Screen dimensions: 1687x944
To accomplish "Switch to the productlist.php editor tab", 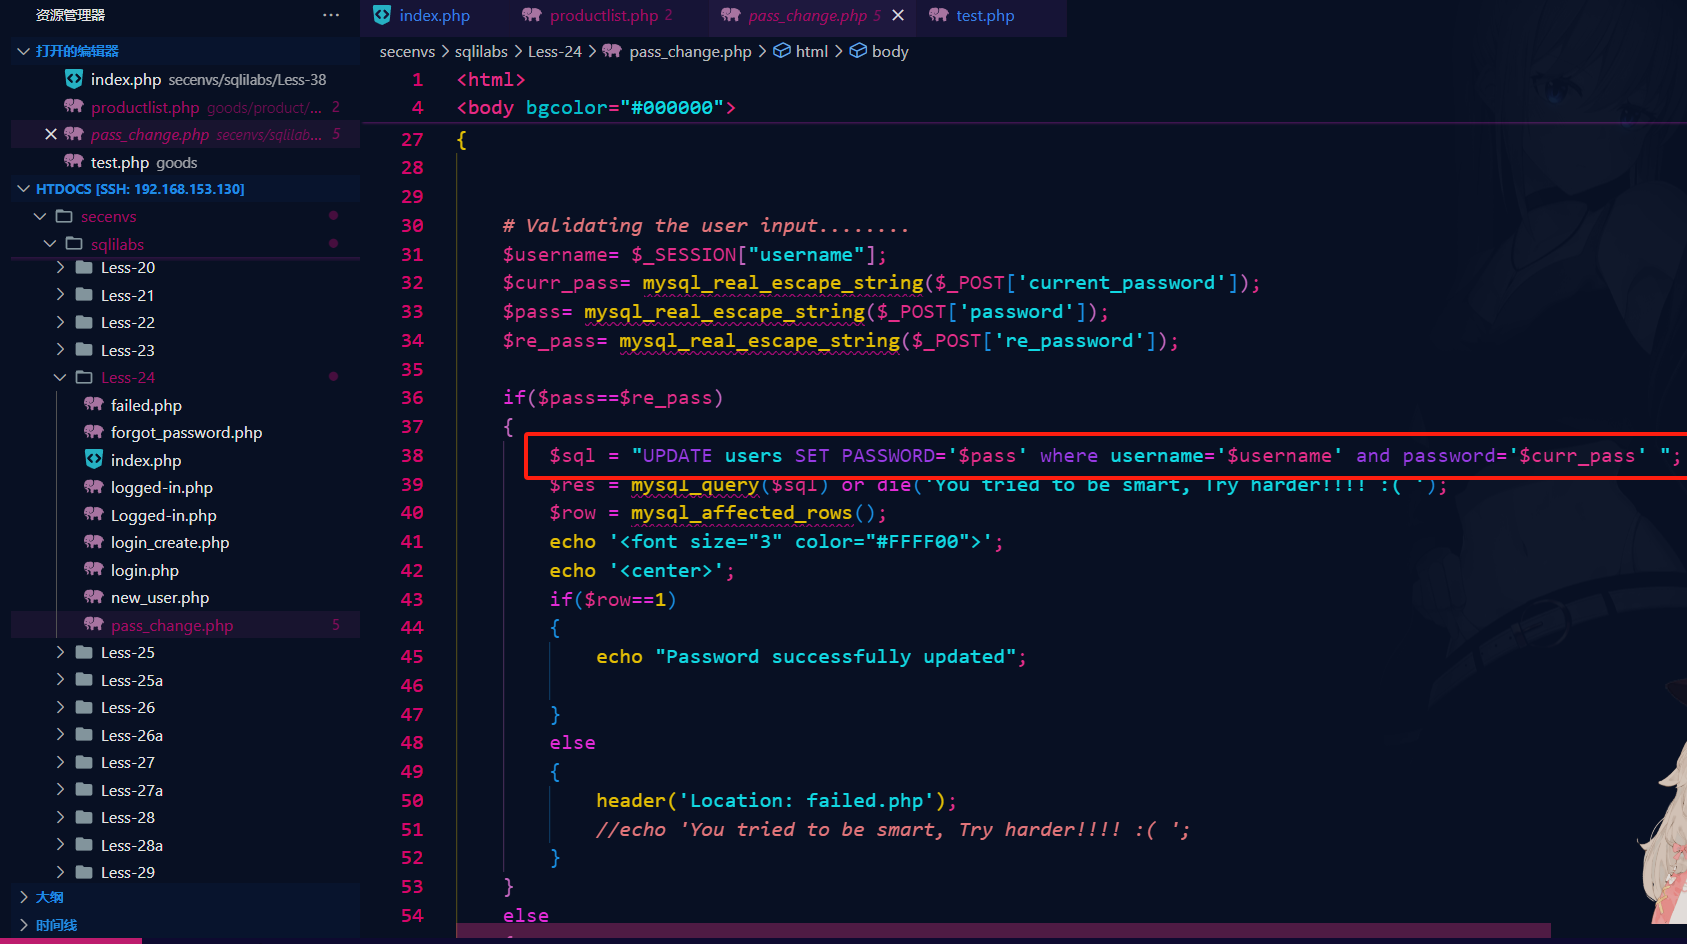I will [x=597, y=15].
